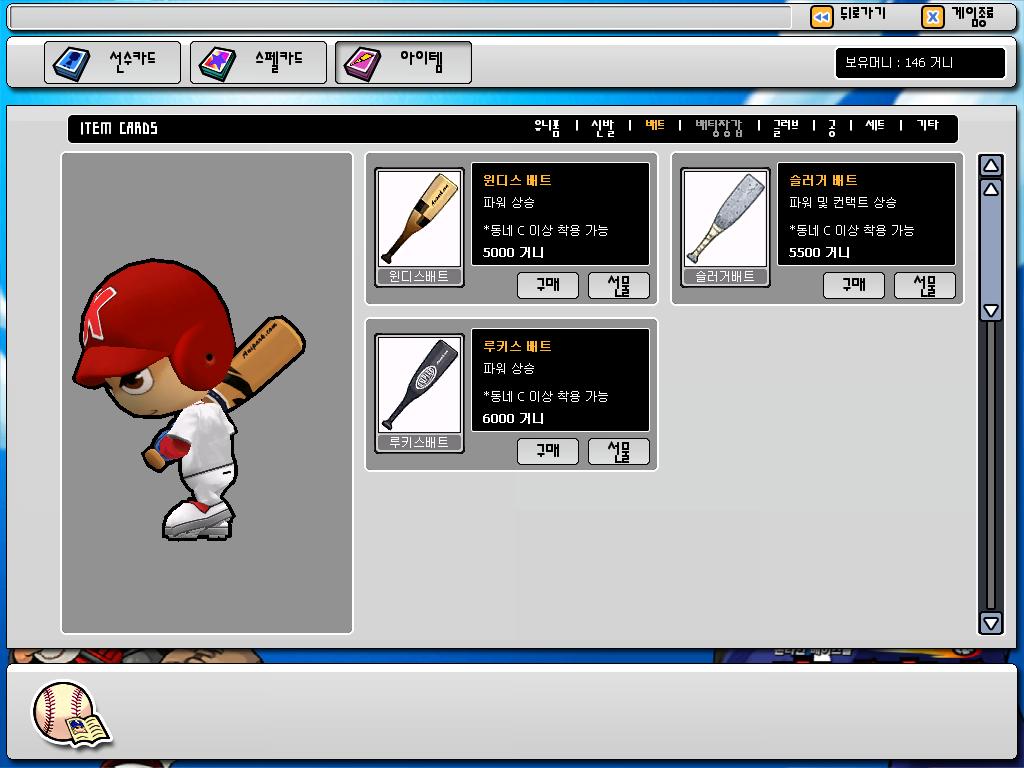Click the blue player card icon
This screenshot has height=768, width=1024.
click(x=71, y=63)
